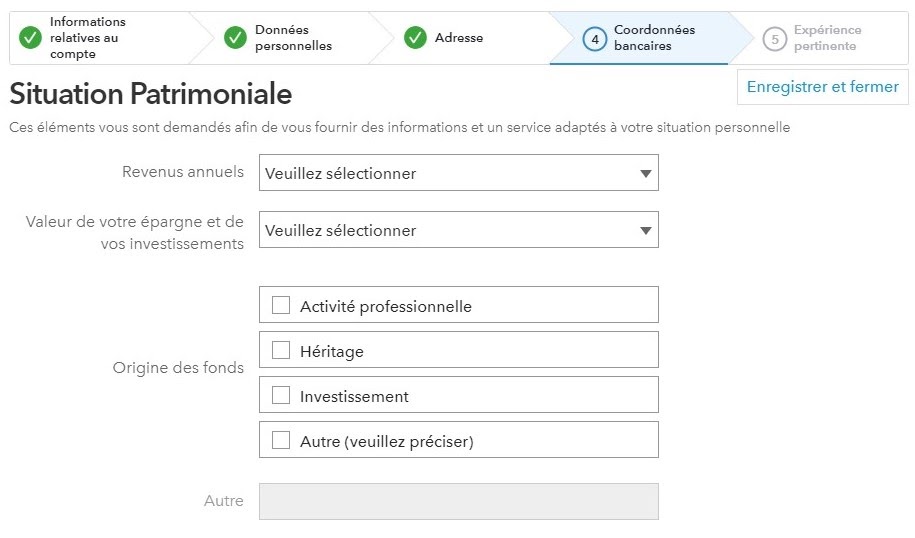Open the Revenus annuels dropdown
Image resolution: width=915 pixels, height=538 pixels.
point(458,173)
